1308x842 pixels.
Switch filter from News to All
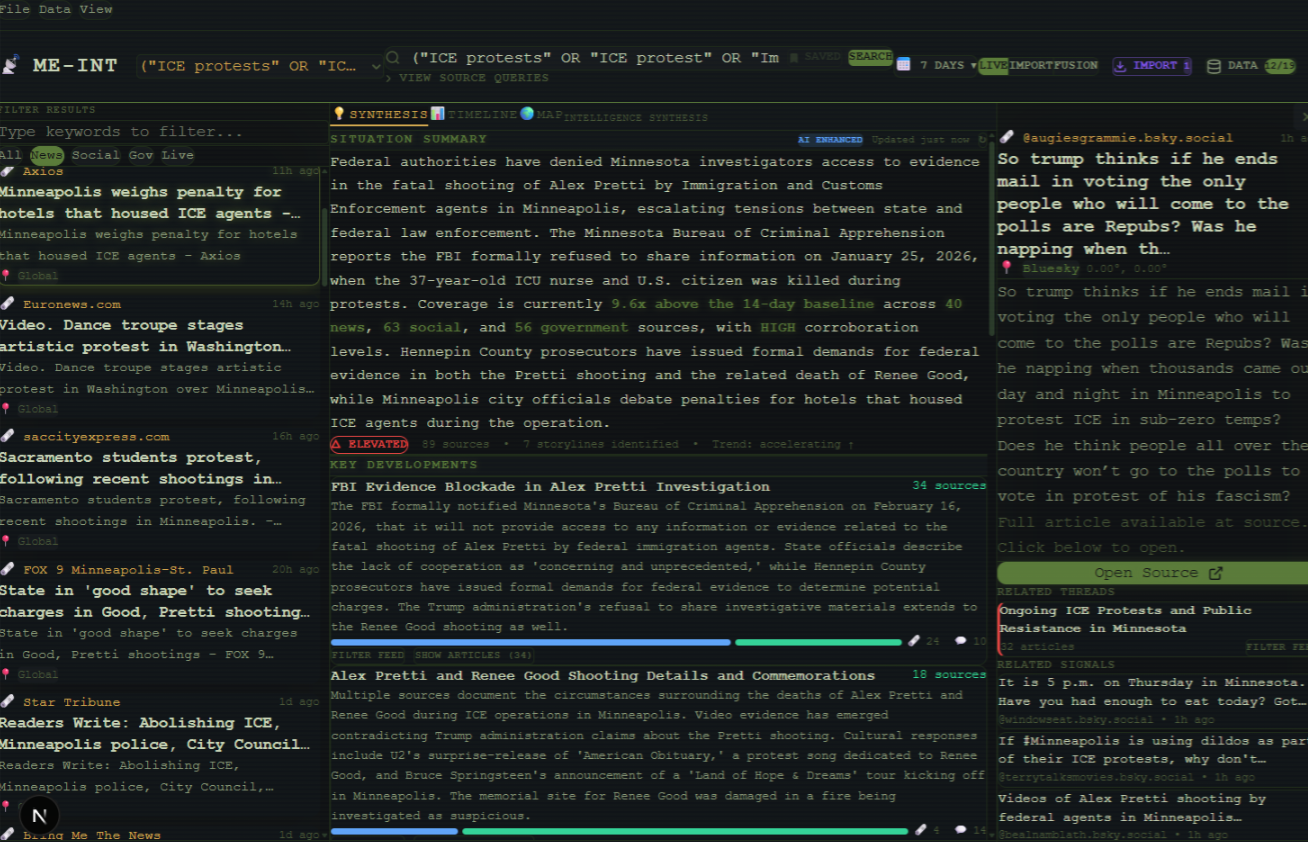(9, 155)
